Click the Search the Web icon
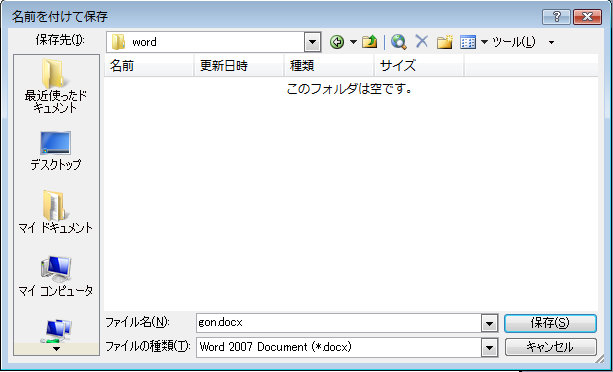Image resolution: width=613 pixels, height=372 pixels. (x=398, y=41)
